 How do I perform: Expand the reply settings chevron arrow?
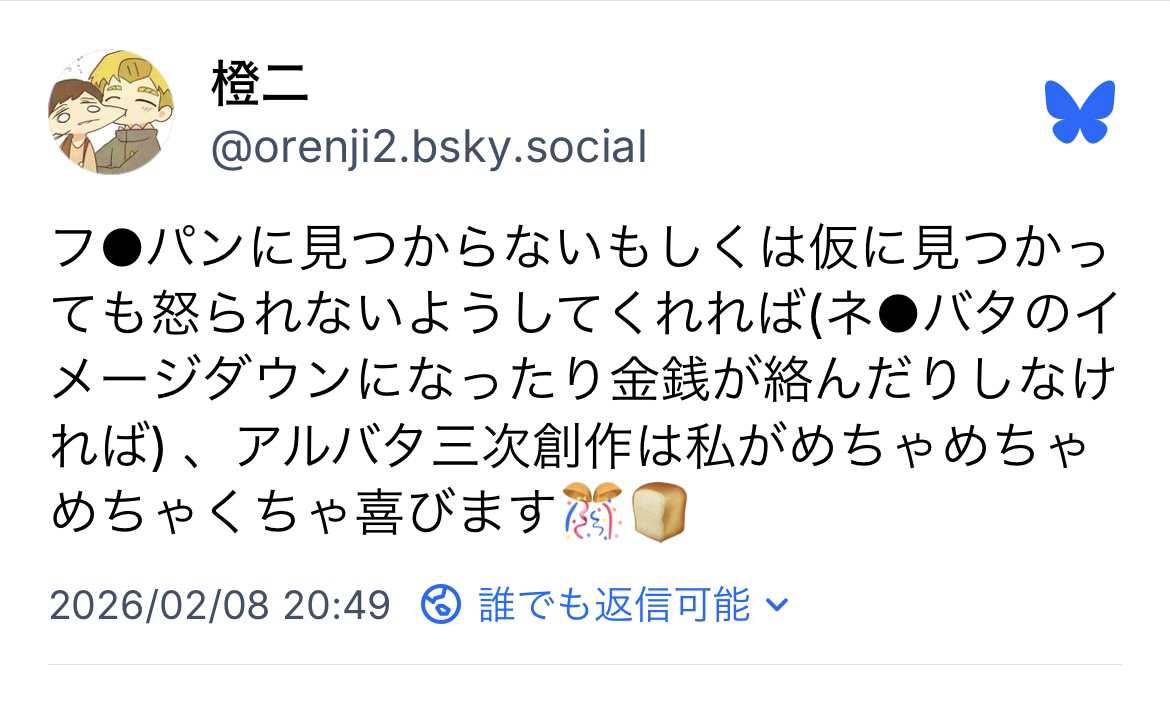(x=777, y=605)
